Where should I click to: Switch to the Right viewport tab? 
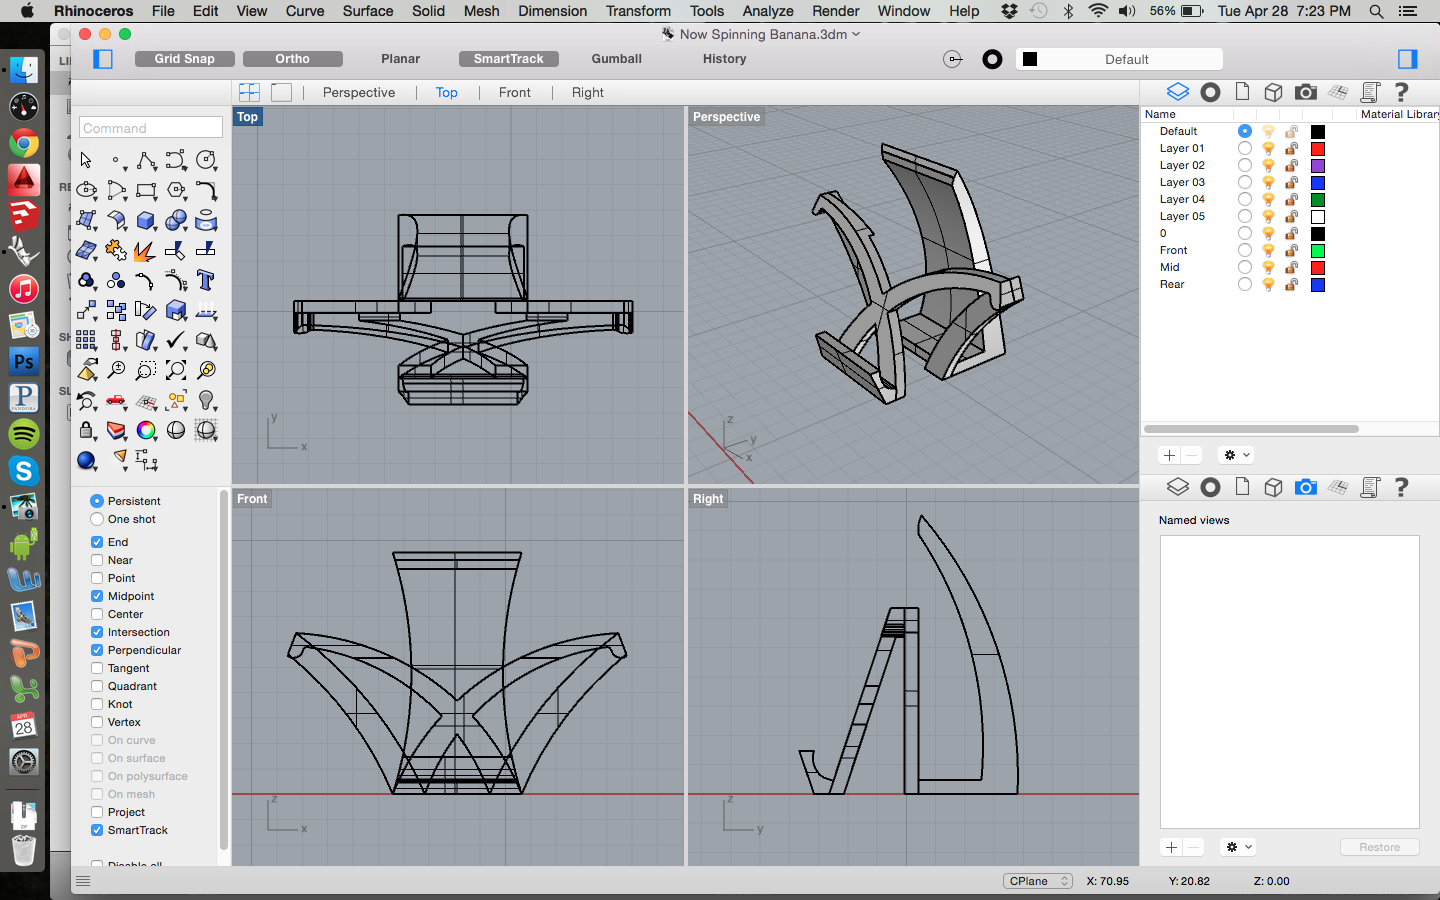(x=588, y=92)
